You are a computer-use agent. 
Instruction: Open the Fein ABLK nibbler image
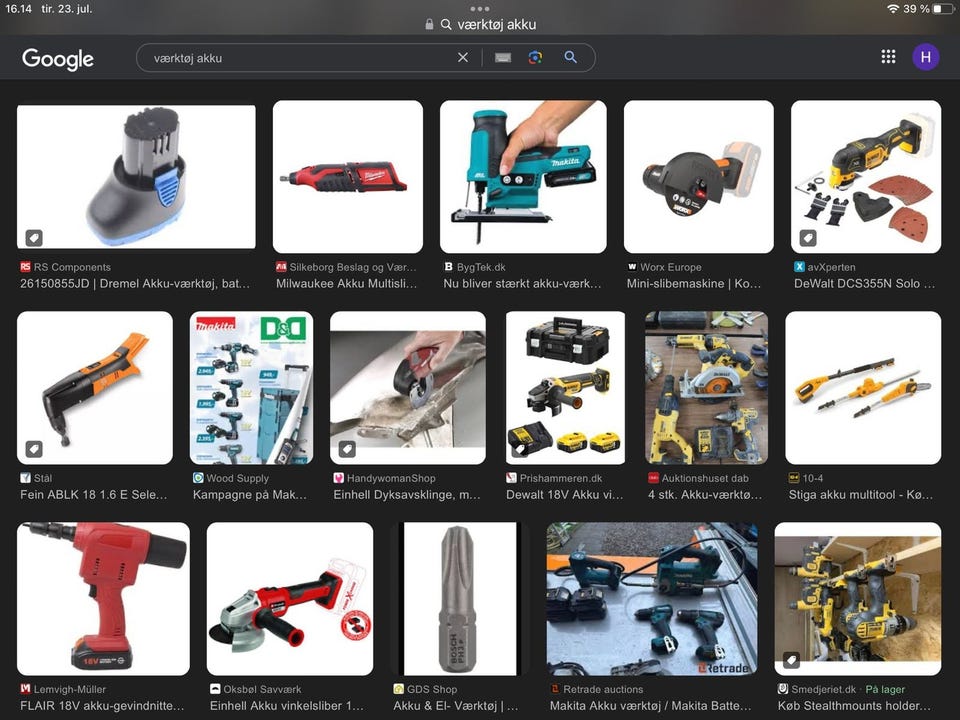click(95, 388)
